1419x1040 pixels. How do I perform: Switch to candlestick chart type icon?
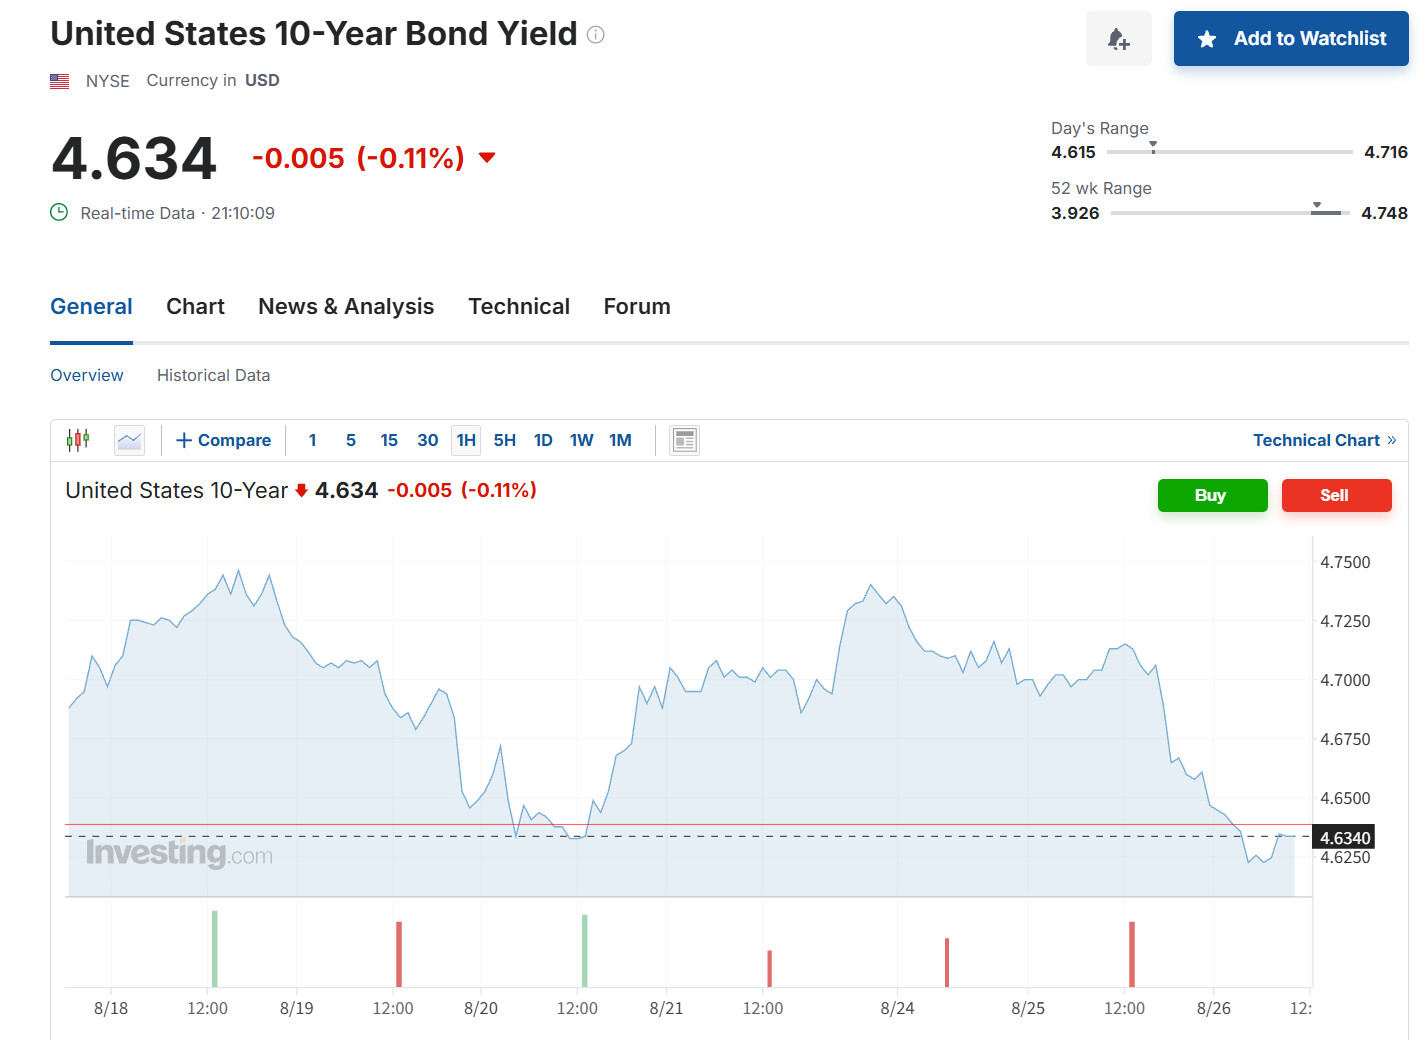(x=78, y=440)
